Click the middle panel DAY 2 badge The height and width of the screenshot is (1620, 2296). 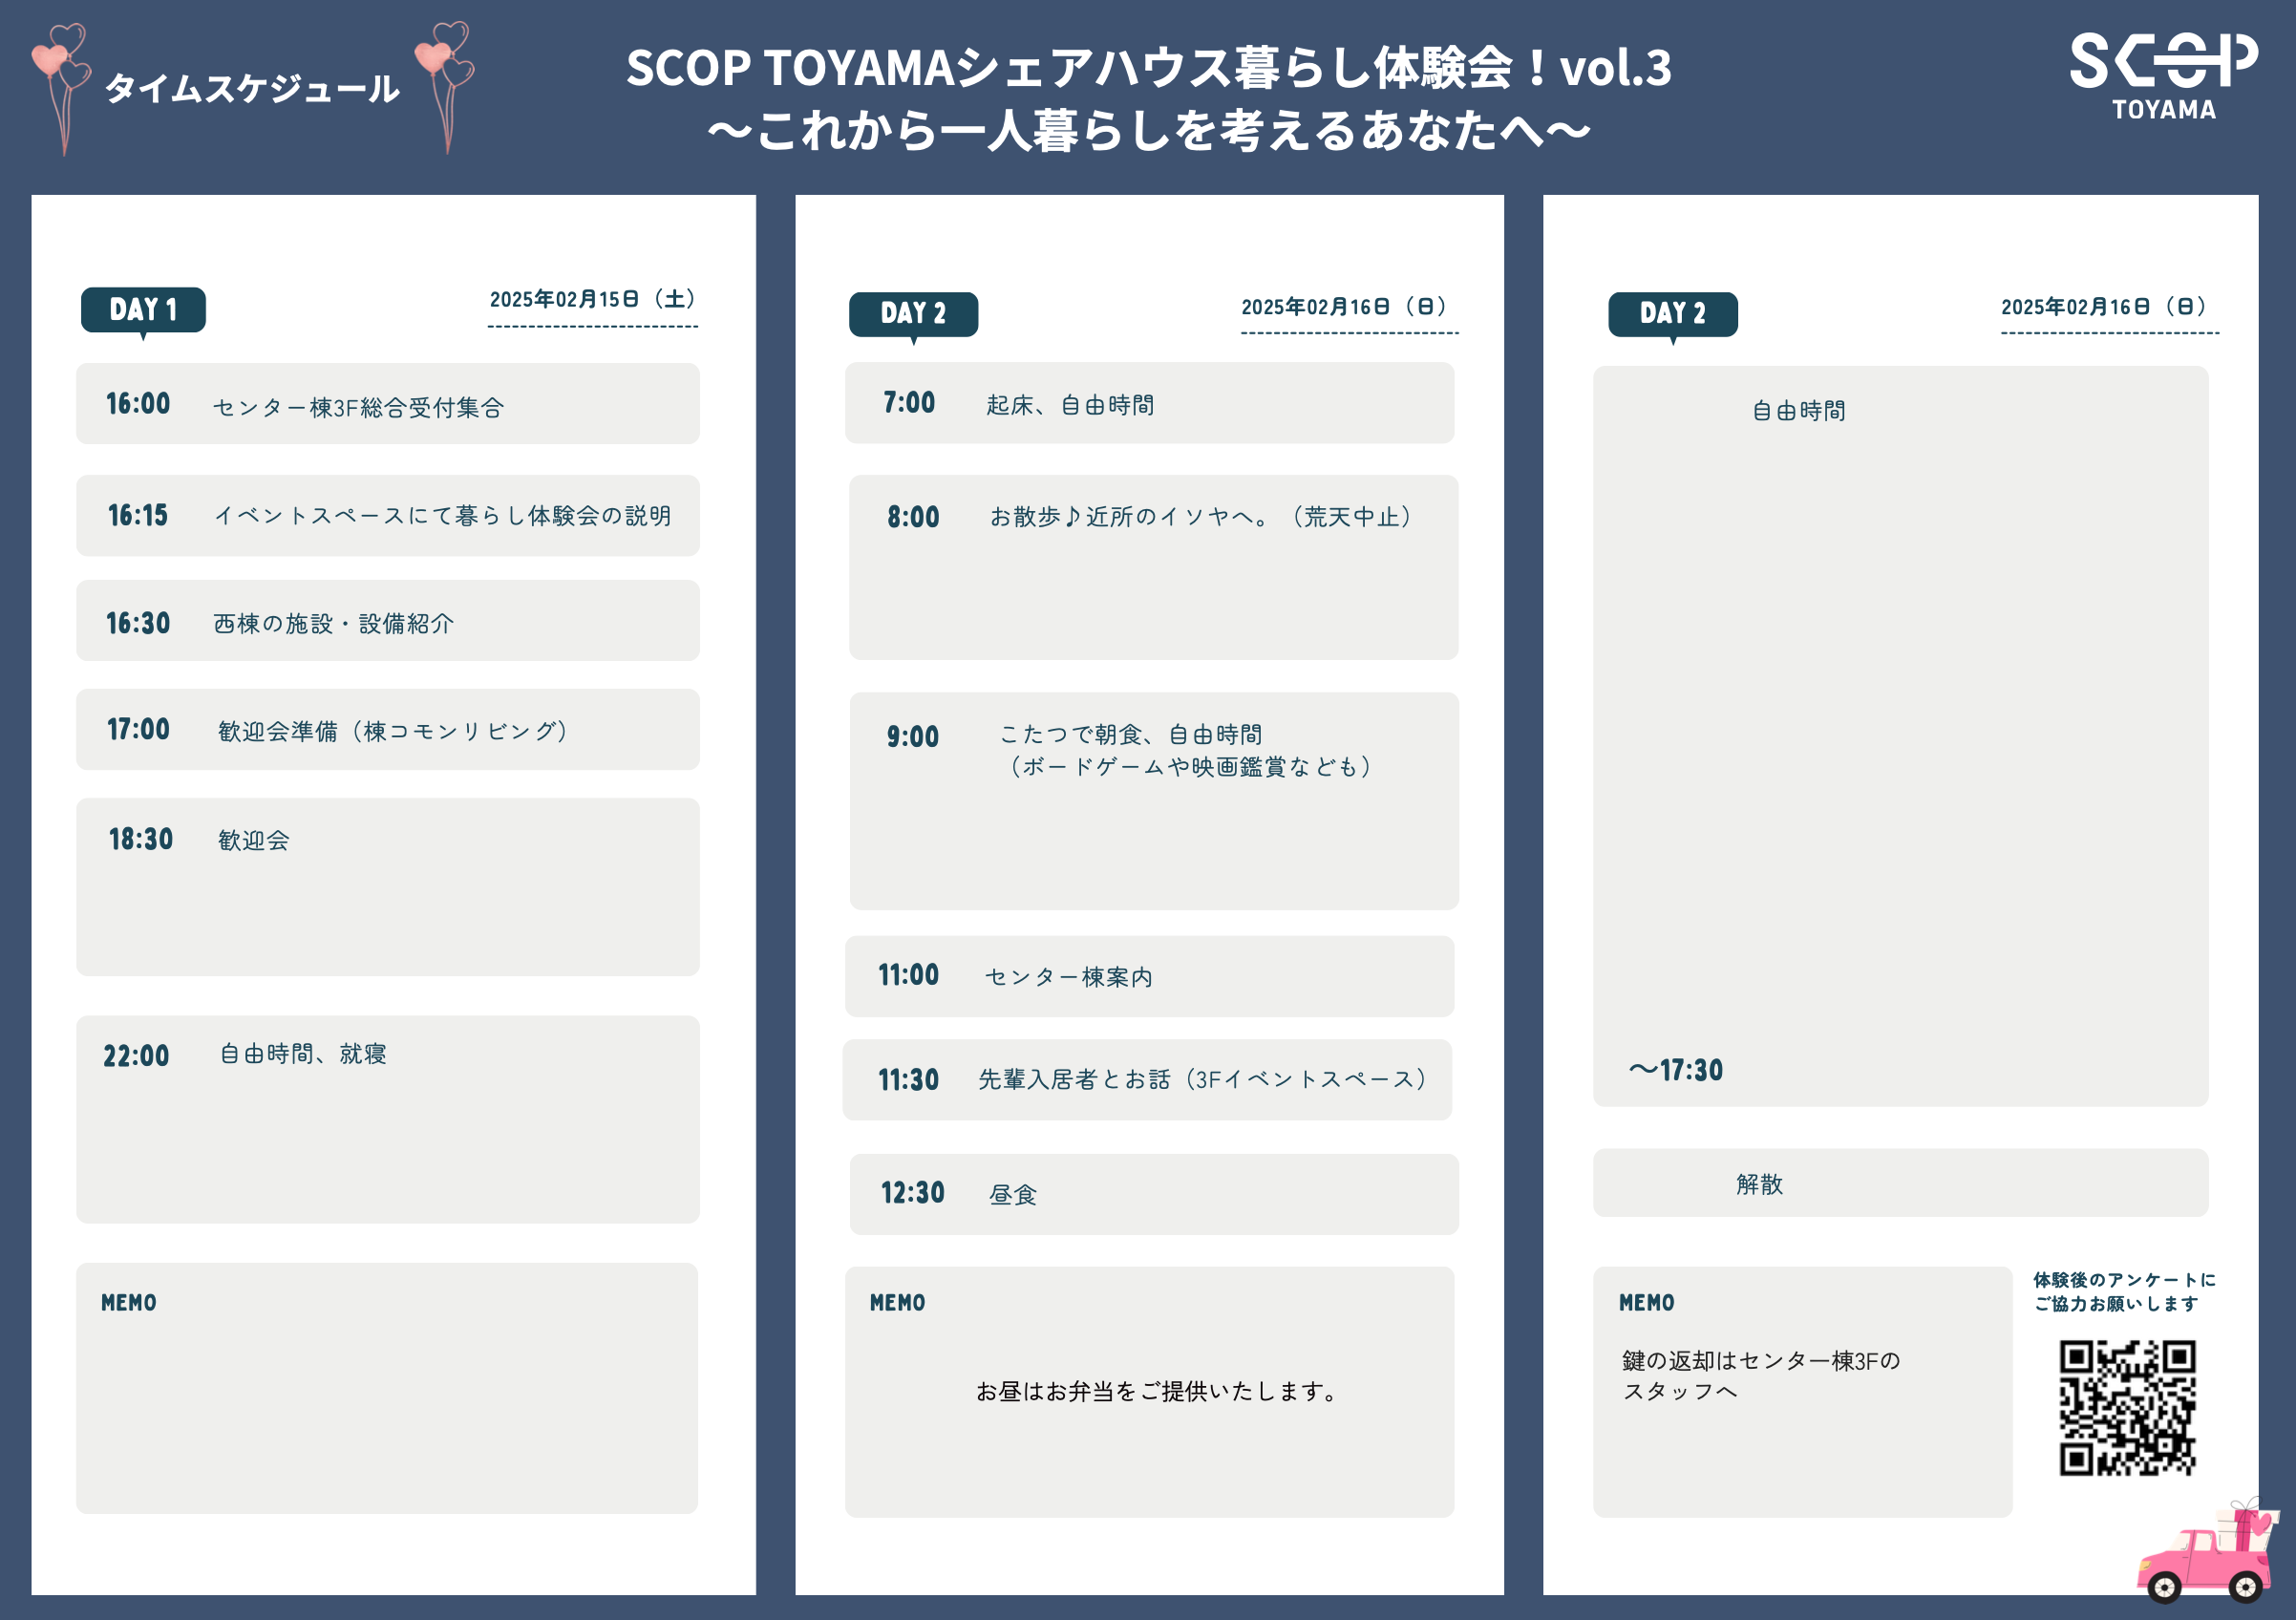point(912,314)
